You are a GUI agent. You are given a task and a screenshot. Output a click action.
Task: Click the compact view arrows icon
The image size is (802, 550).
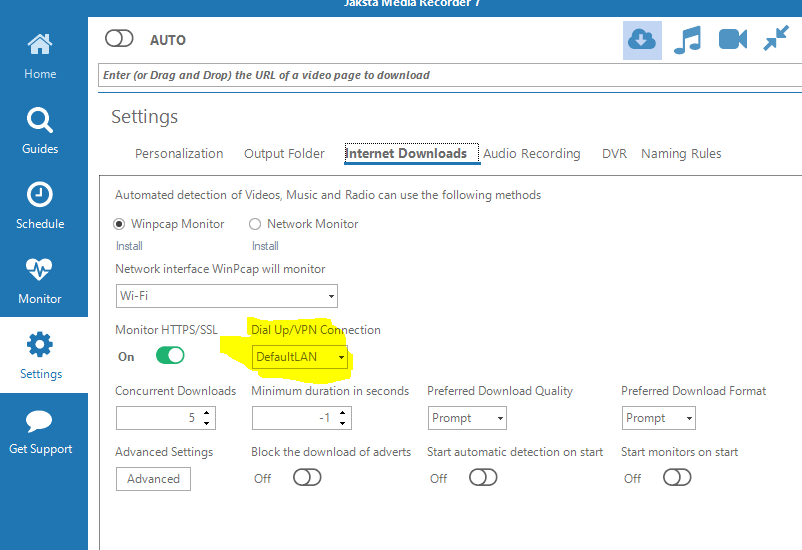point(776,38)
